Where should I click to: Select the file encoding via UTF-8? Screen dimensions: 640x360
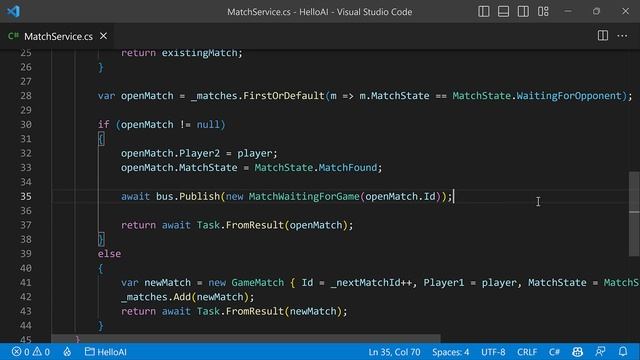(493, 352)
